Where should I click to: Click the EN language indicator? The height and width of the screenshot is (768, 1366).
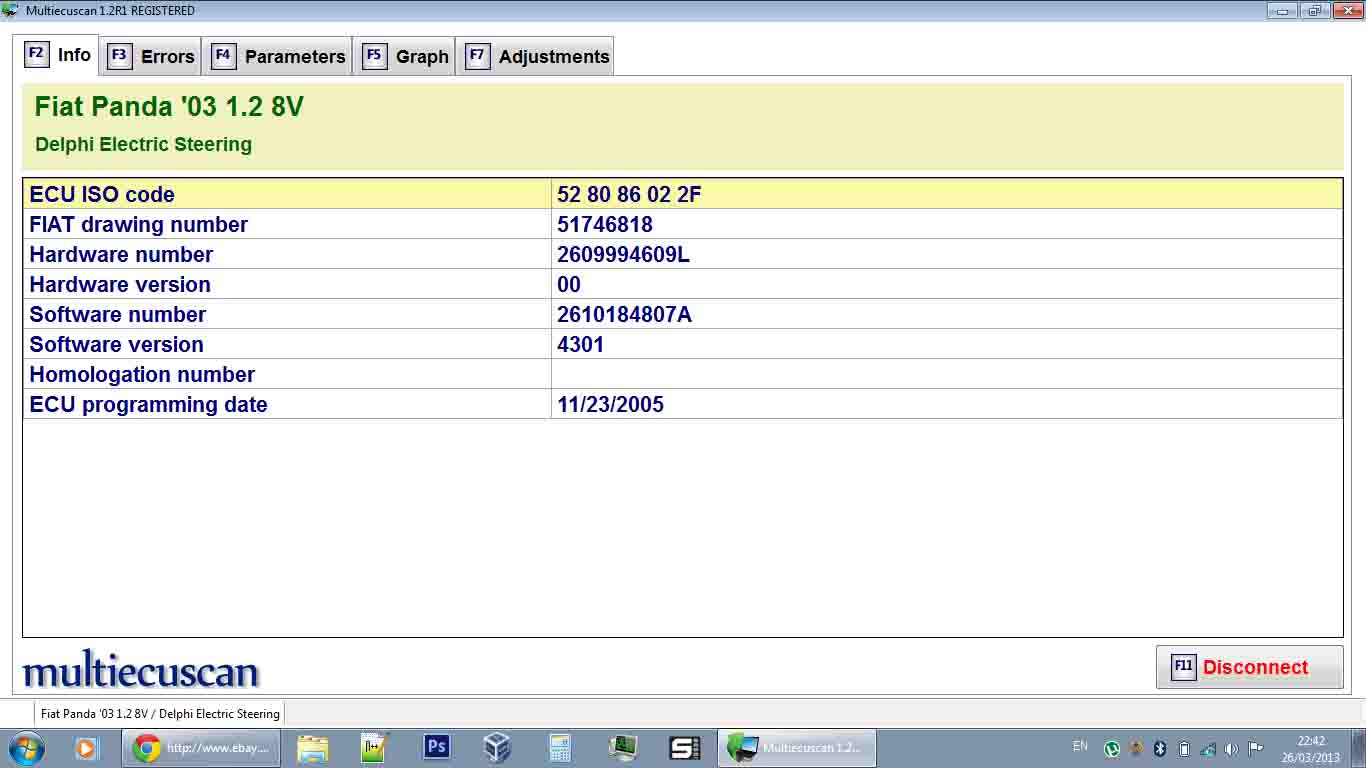1080,746
